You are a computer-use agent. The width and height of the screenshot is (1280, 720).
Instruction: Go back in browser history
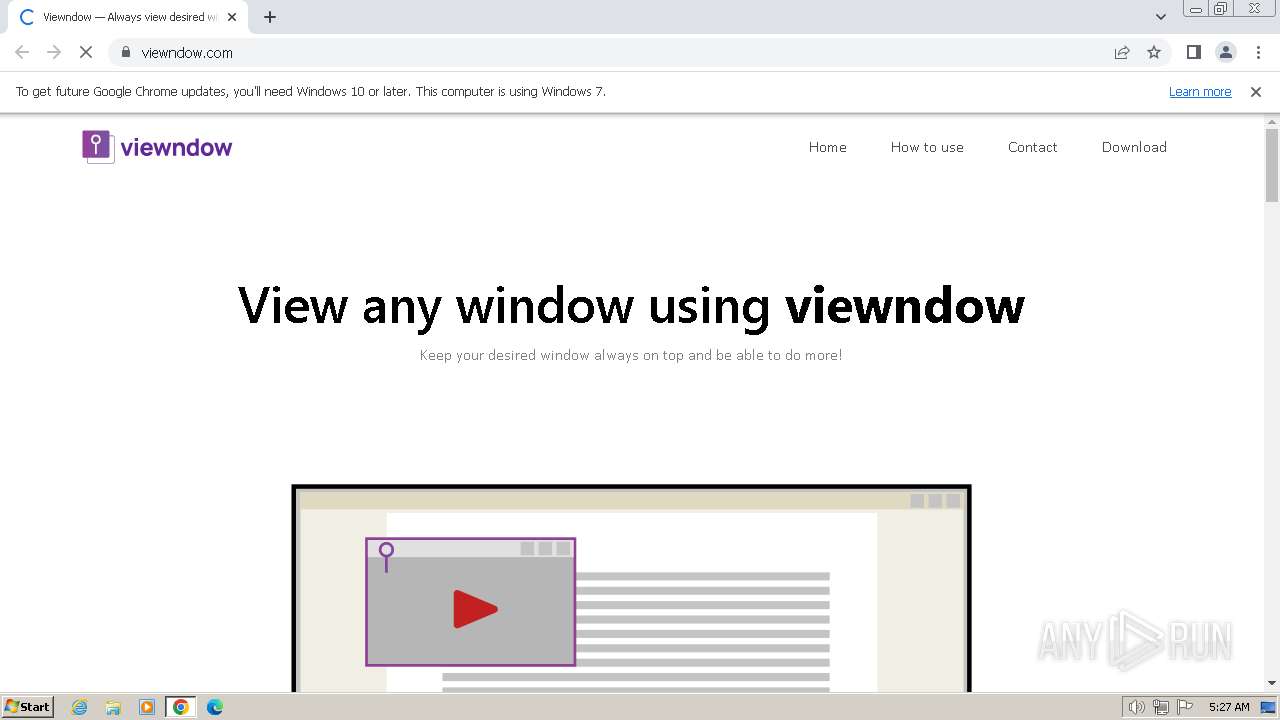tap(22, 52)
